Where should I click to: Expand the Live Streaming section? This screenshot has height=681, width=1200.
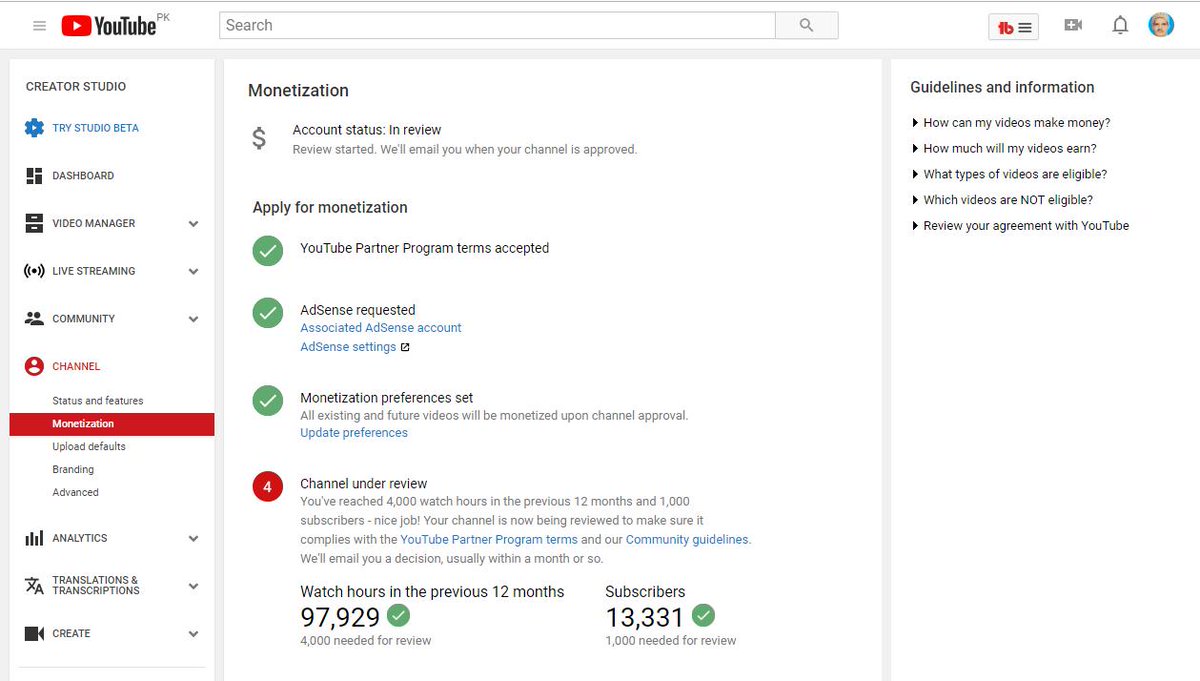pos(193,272)
